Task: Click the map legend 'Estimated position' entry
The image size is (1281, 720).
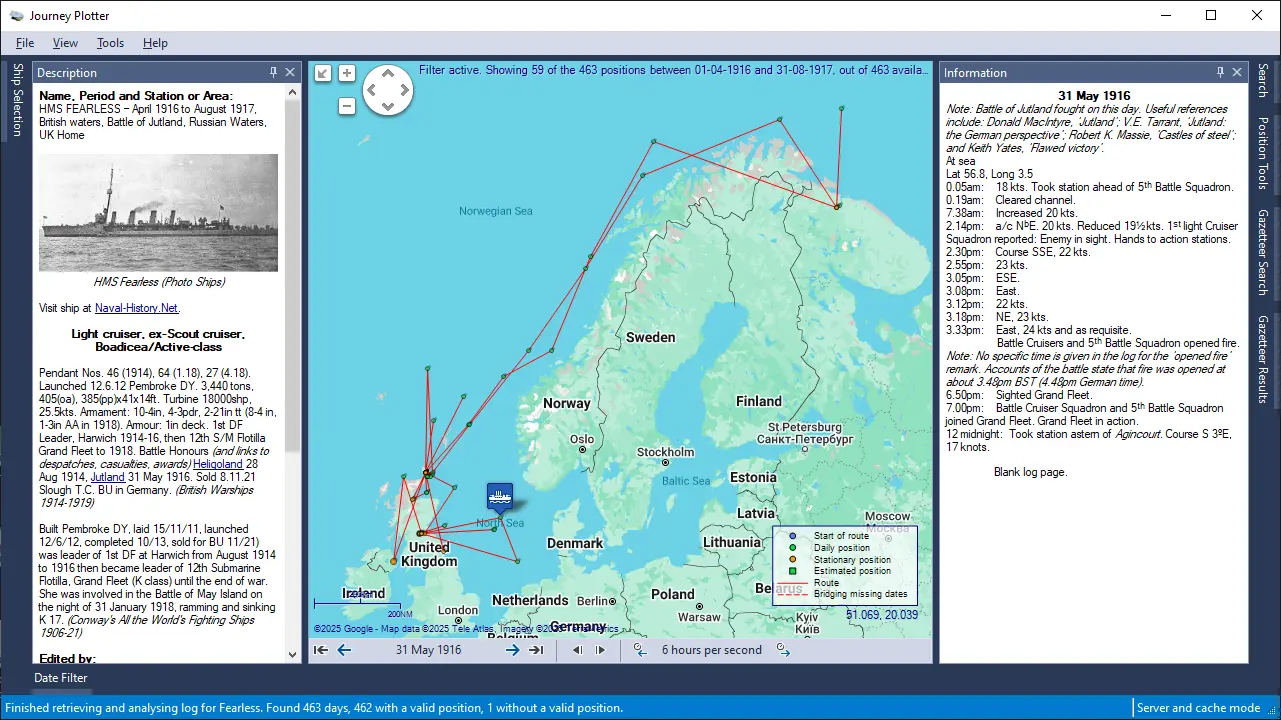Action: pyautogui.click(x=851, y=571)
